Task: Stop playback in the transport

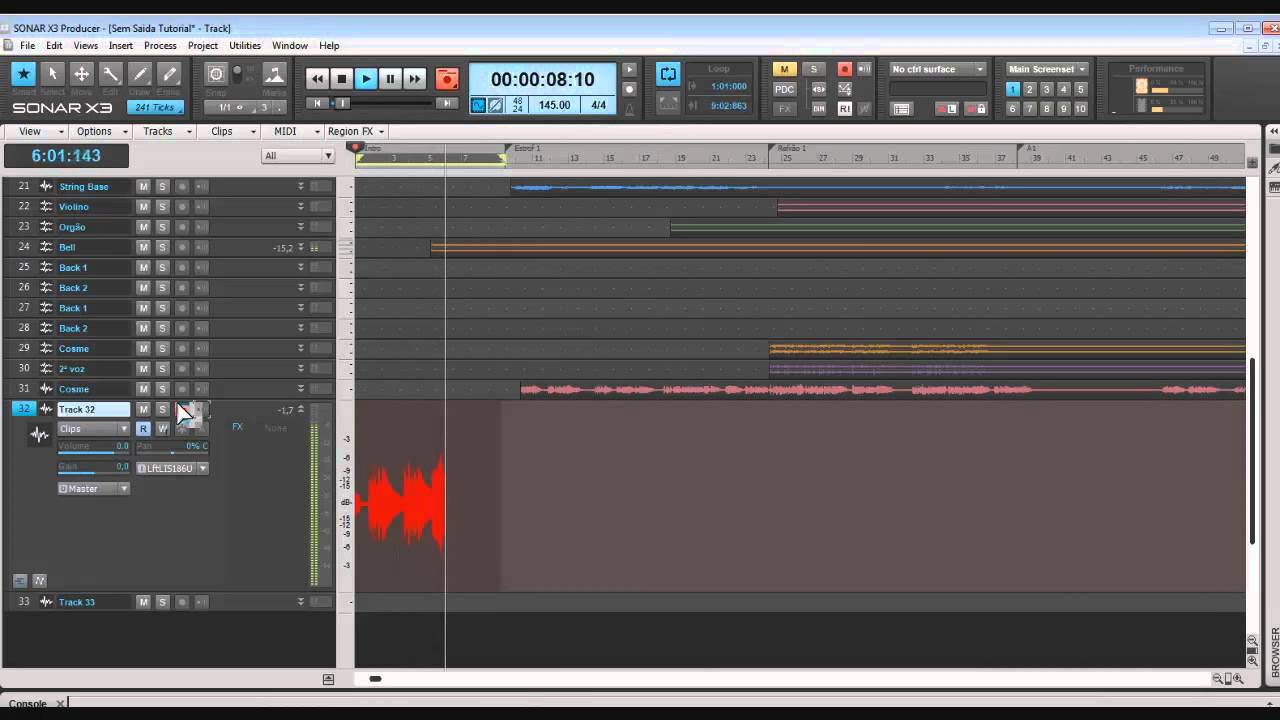Action: click(x=341, y=79)
